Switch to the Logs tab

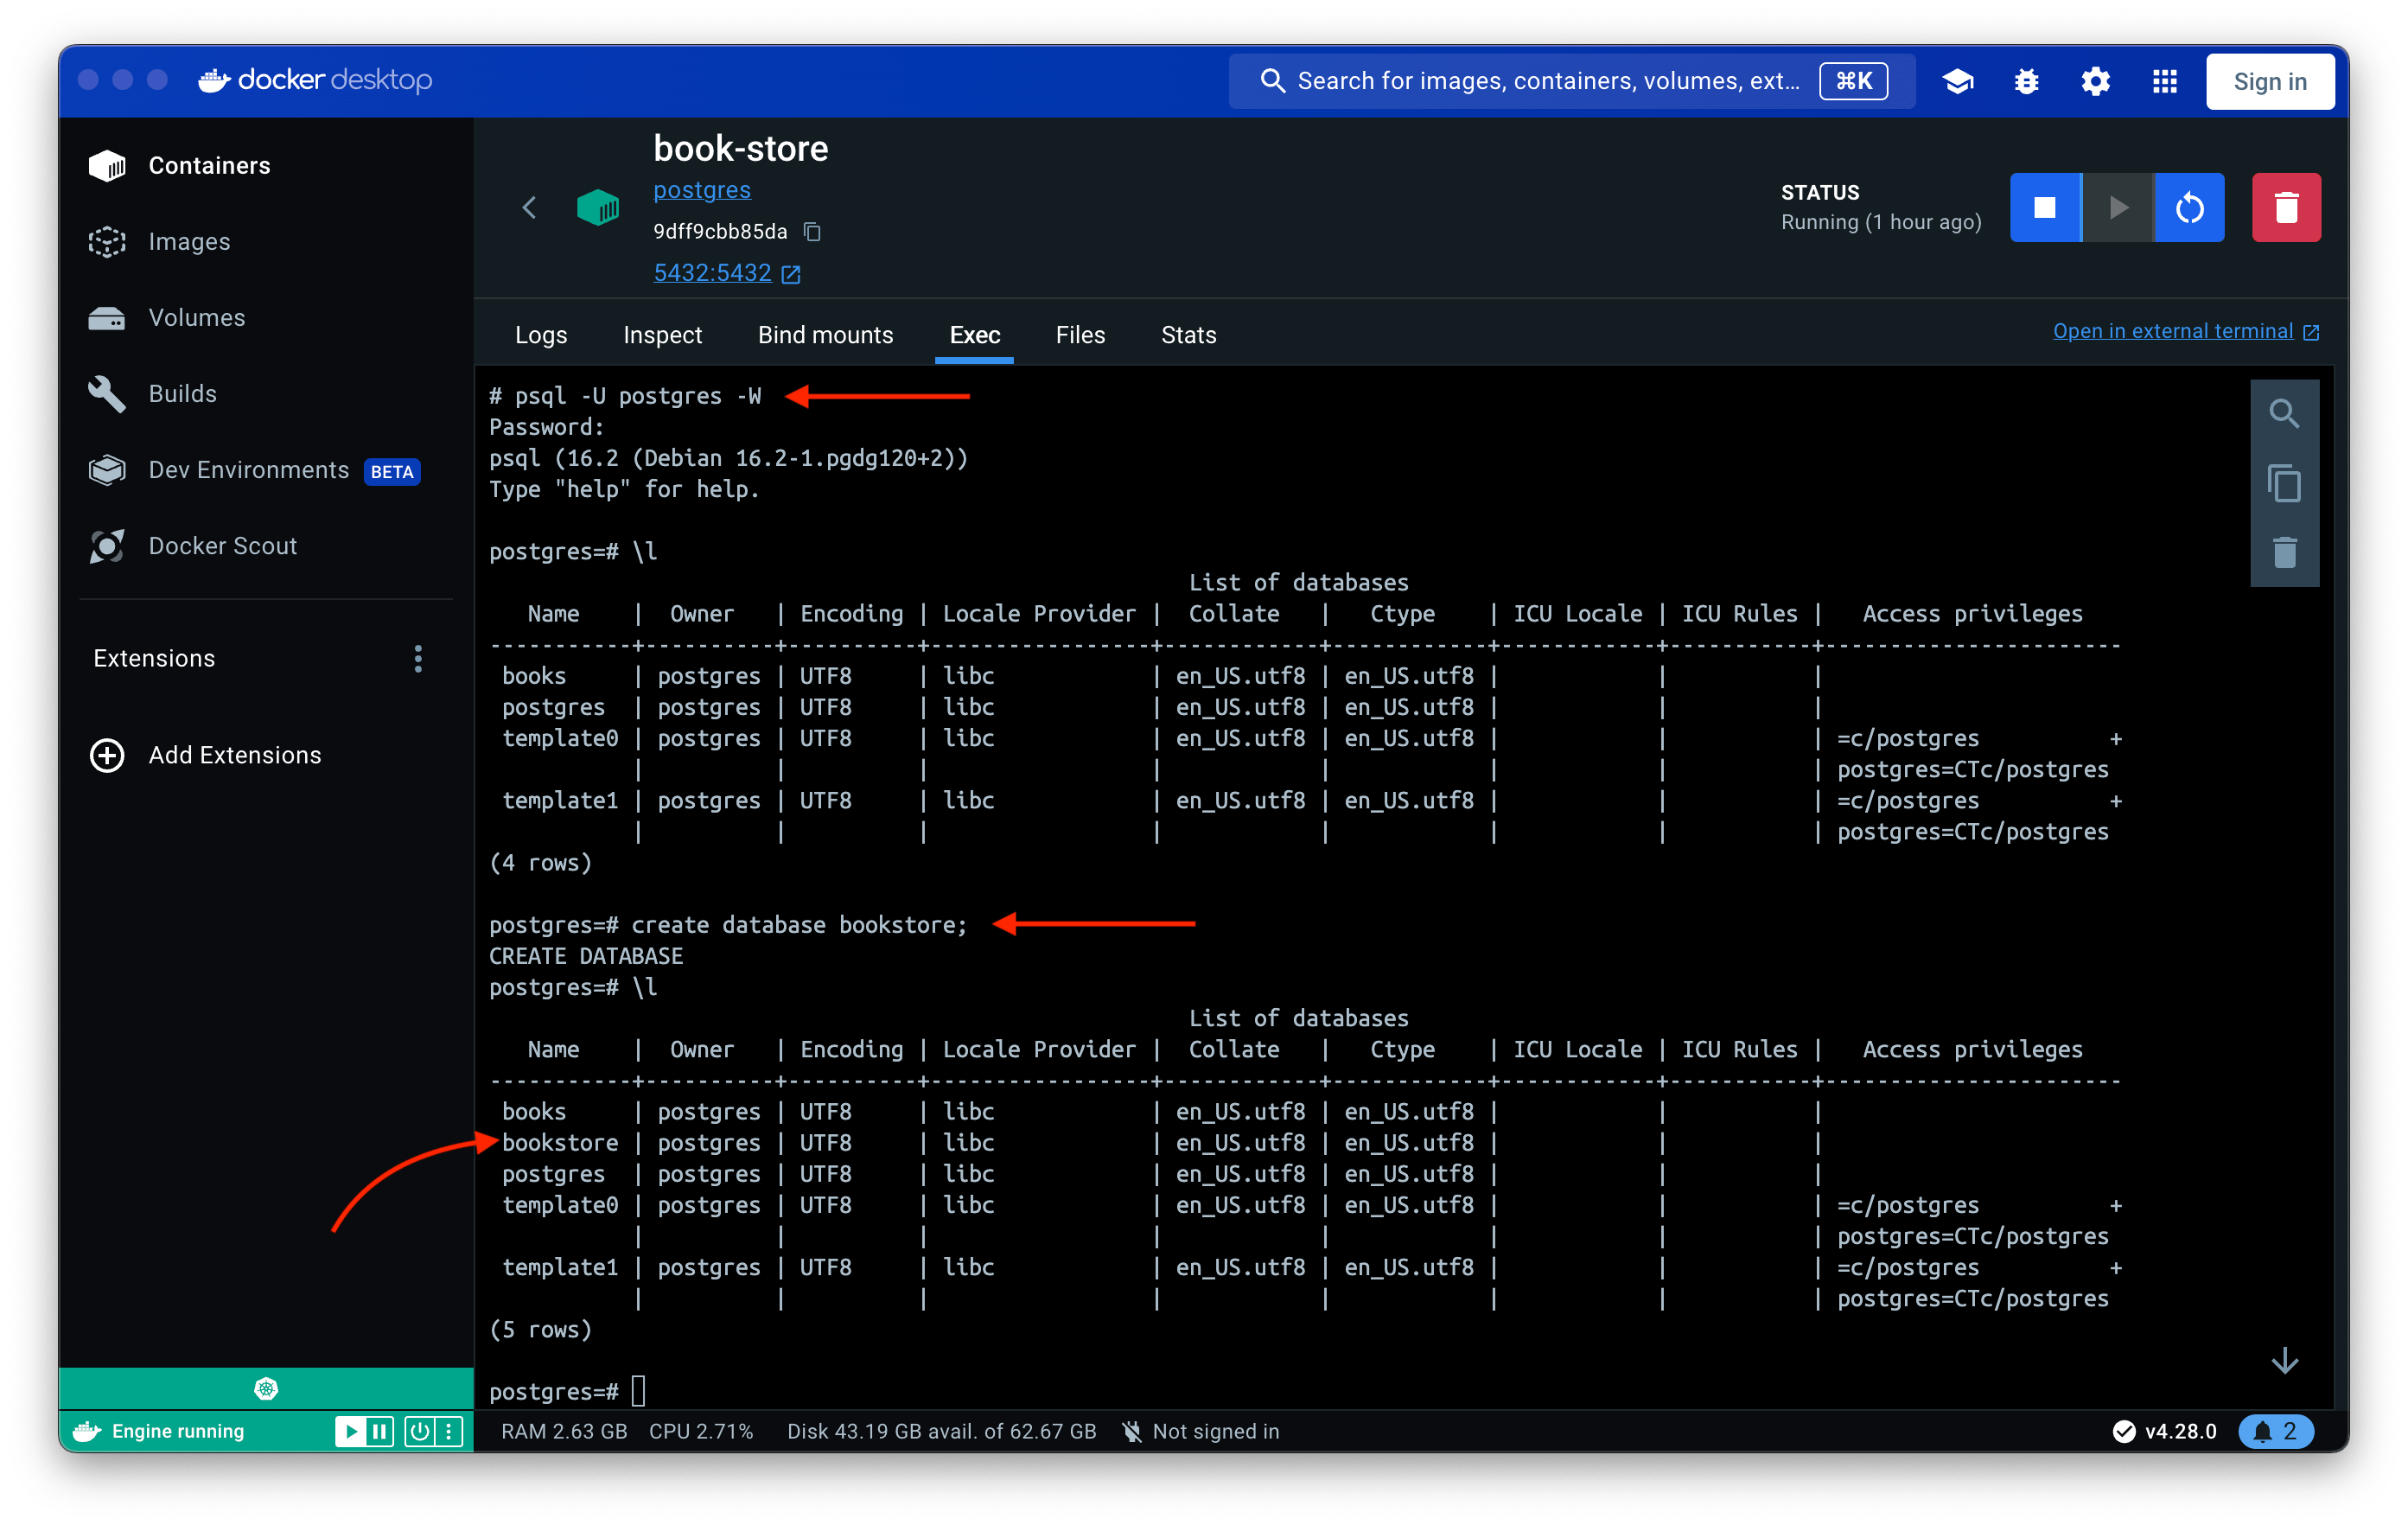tap(540, 335)
